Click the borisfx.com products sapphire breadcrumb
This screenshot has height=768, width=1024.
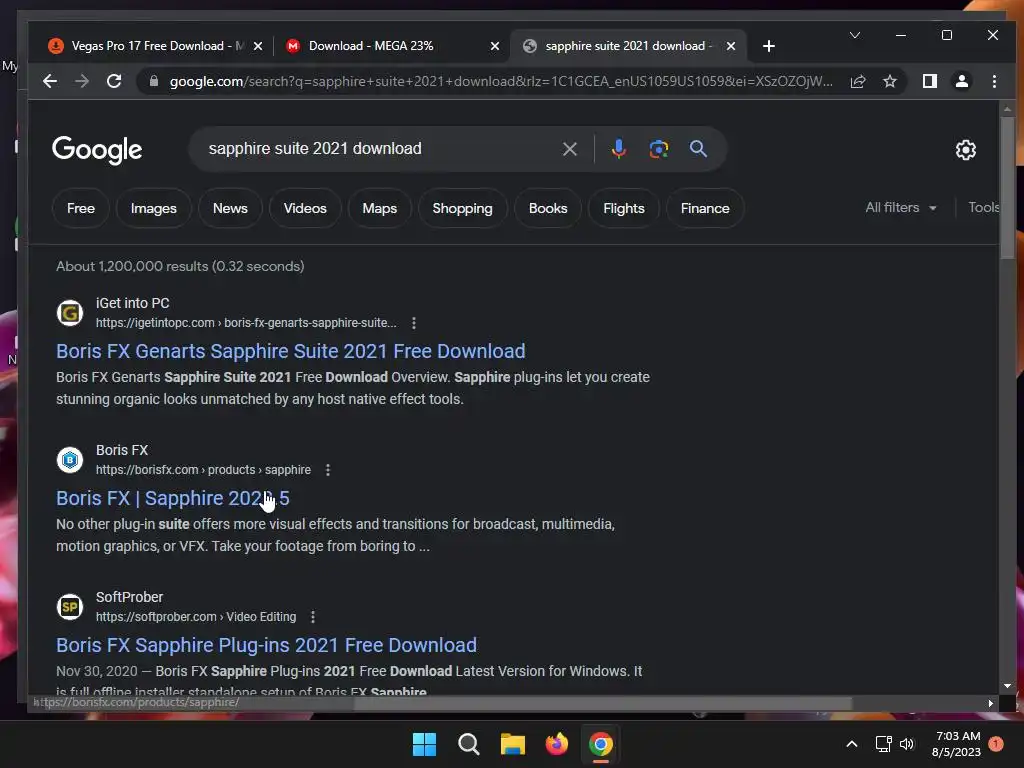click(203, 470)
